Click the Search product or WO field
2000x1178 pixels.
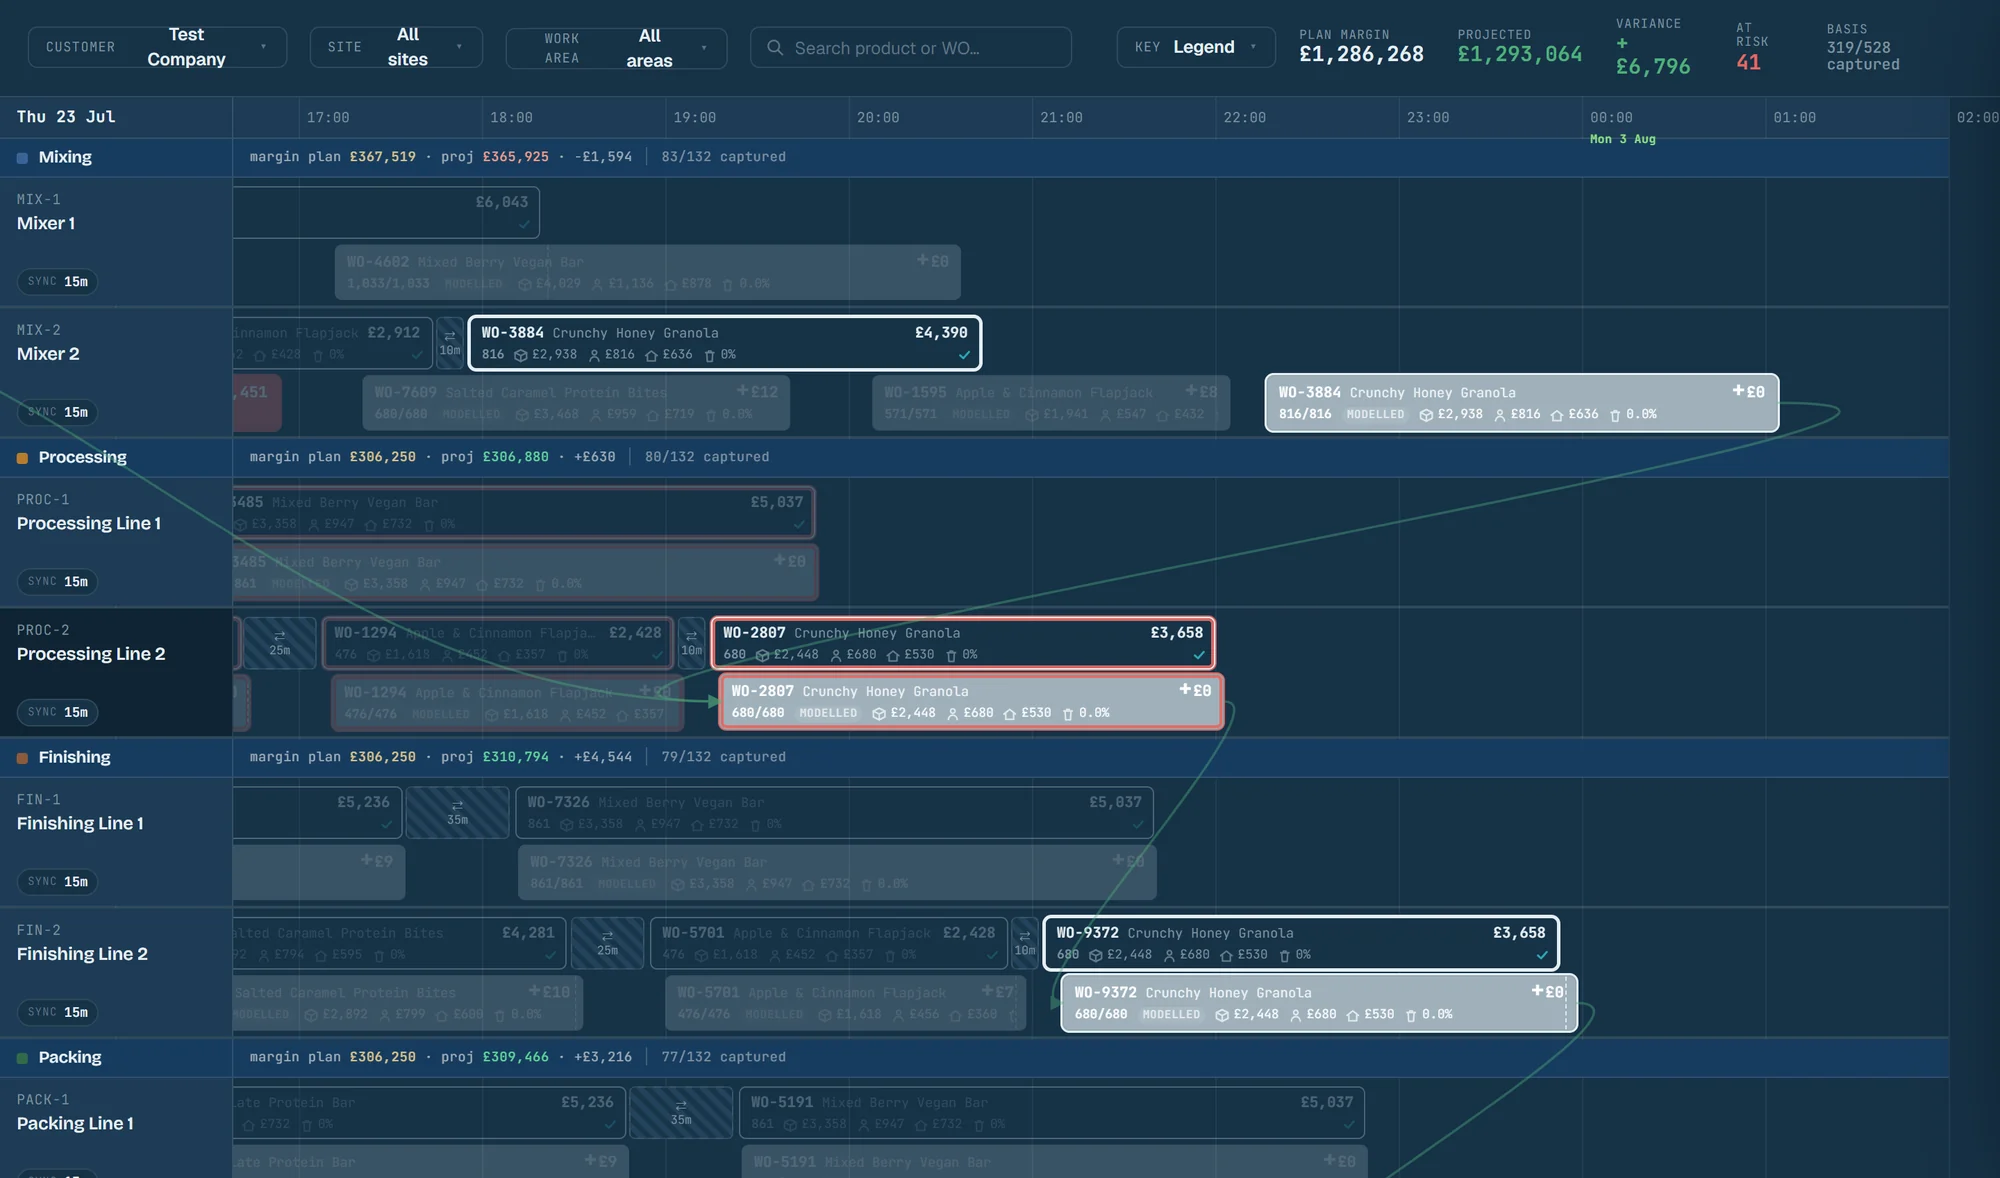(x=911, y=47)
